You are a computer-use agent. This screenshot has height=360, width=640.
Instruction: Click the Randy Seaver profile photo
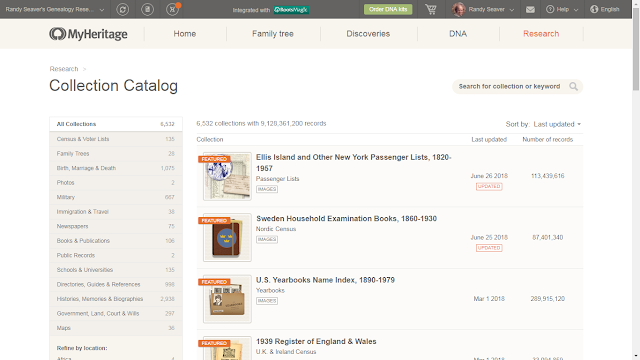coord(459,9)
